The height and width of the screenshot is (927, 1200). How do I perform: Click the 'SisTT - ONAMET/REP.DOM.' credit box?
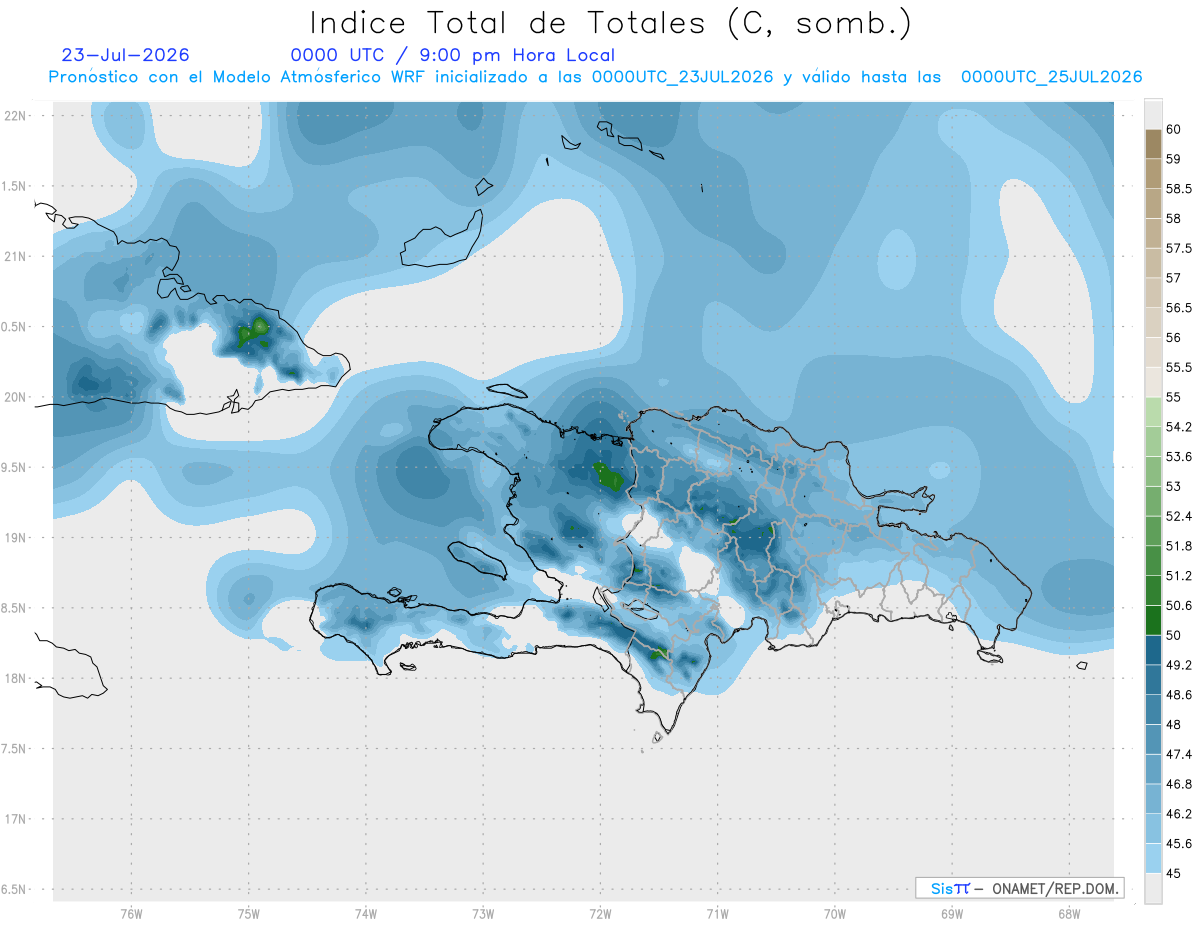click(1020, 888)
